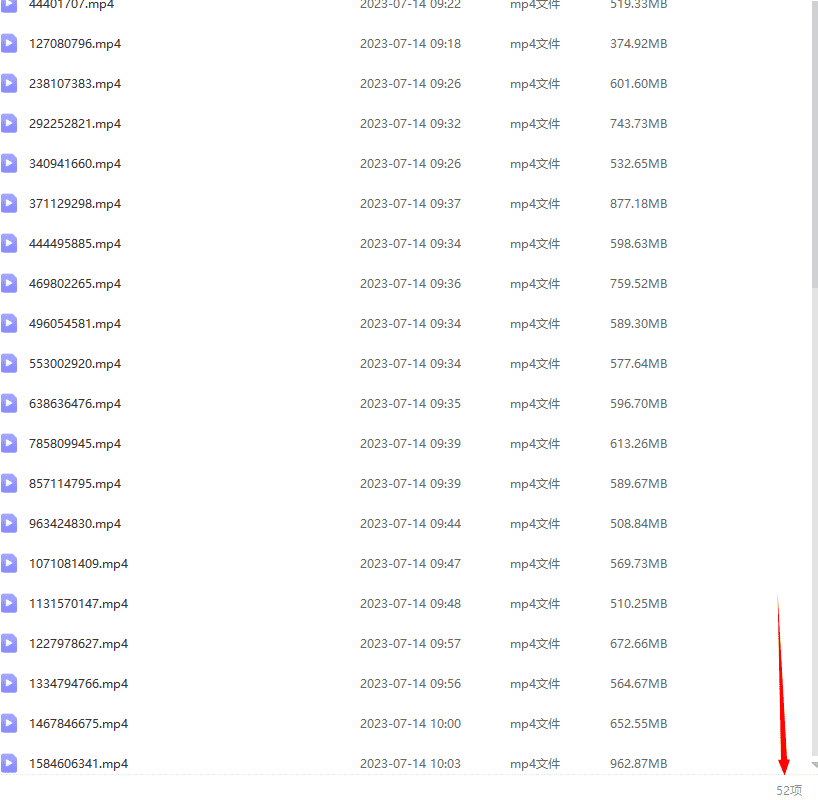Click the 564.67MB size of 1334794766.mp4
Image resolution: width=818 pixels, height=800 pixels.
(638, 684)
